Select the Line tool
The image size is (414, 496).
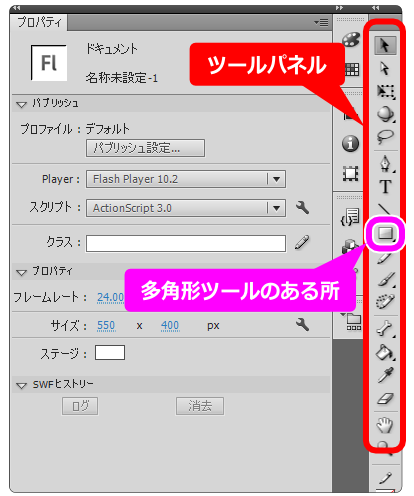click(384, 209)
